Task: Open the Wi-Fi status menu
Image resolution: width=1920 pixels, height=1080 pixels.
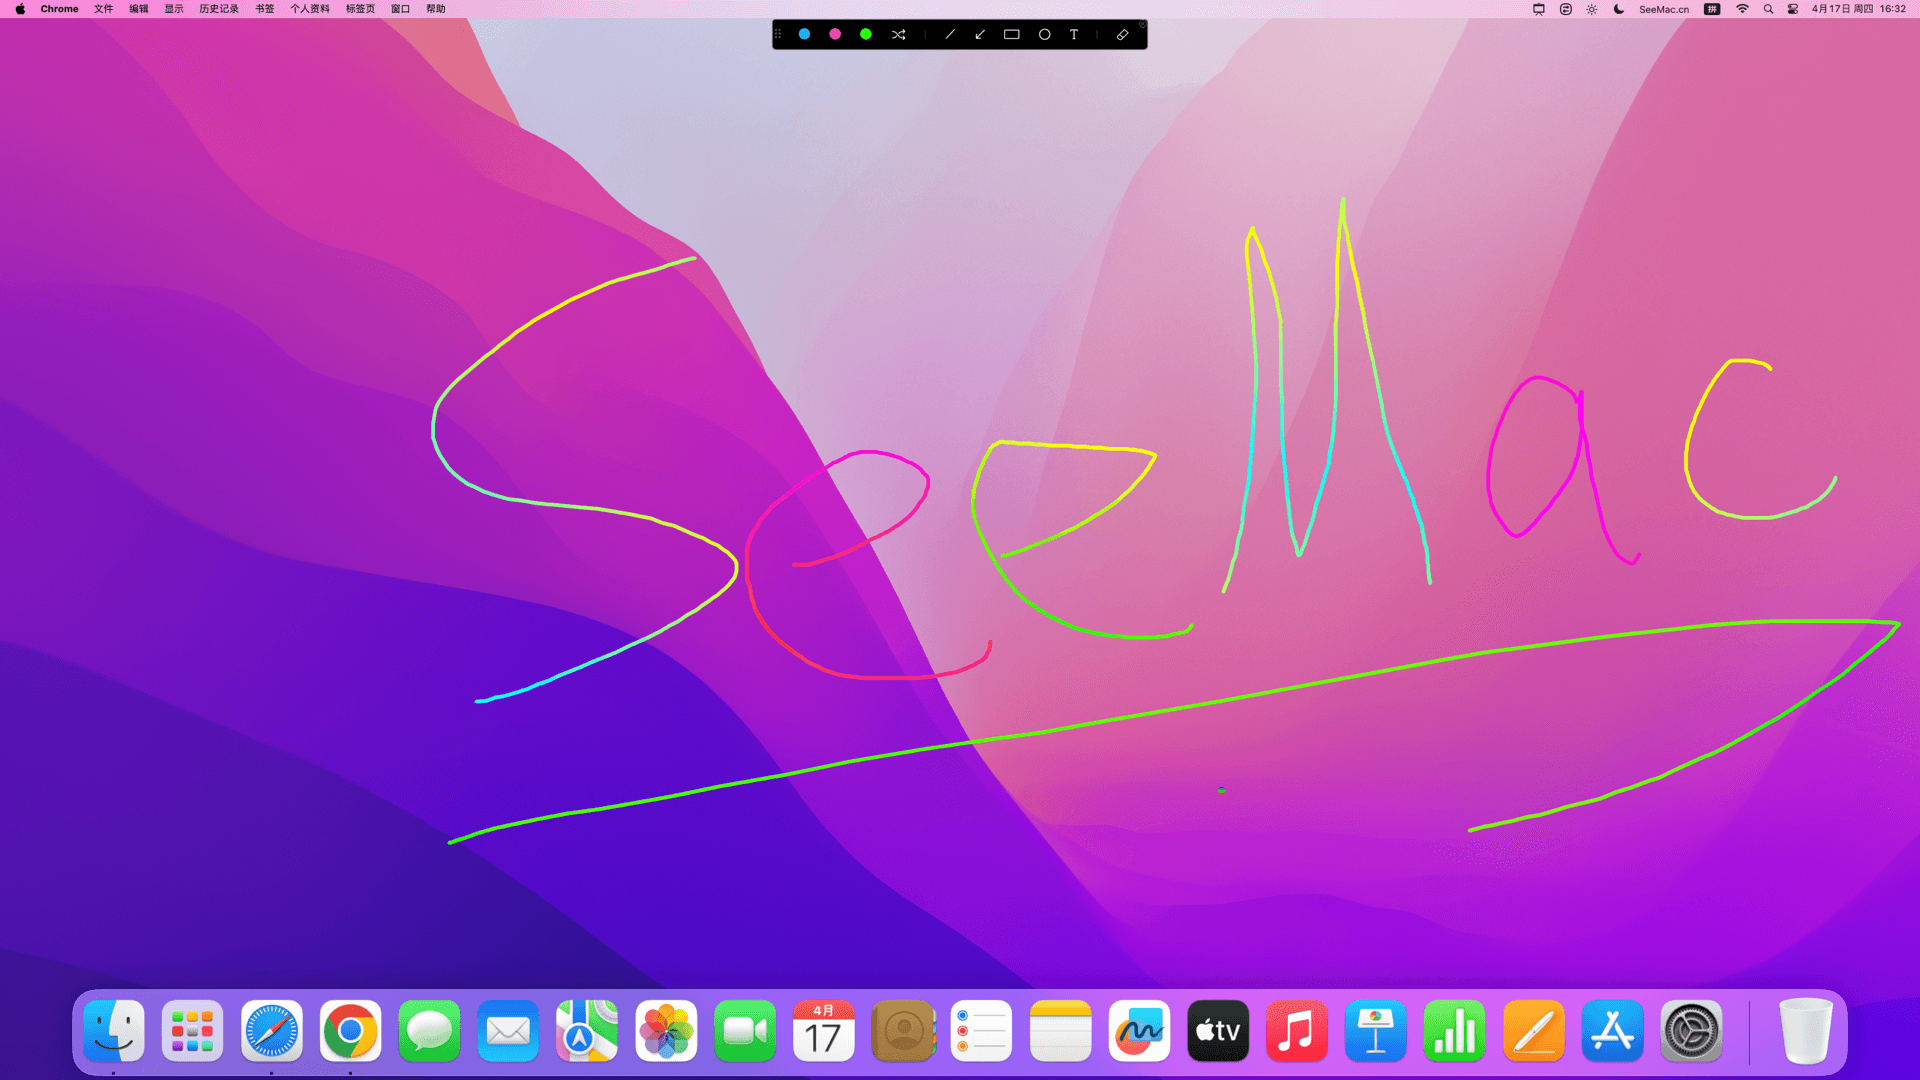Action: [1742, 9]
